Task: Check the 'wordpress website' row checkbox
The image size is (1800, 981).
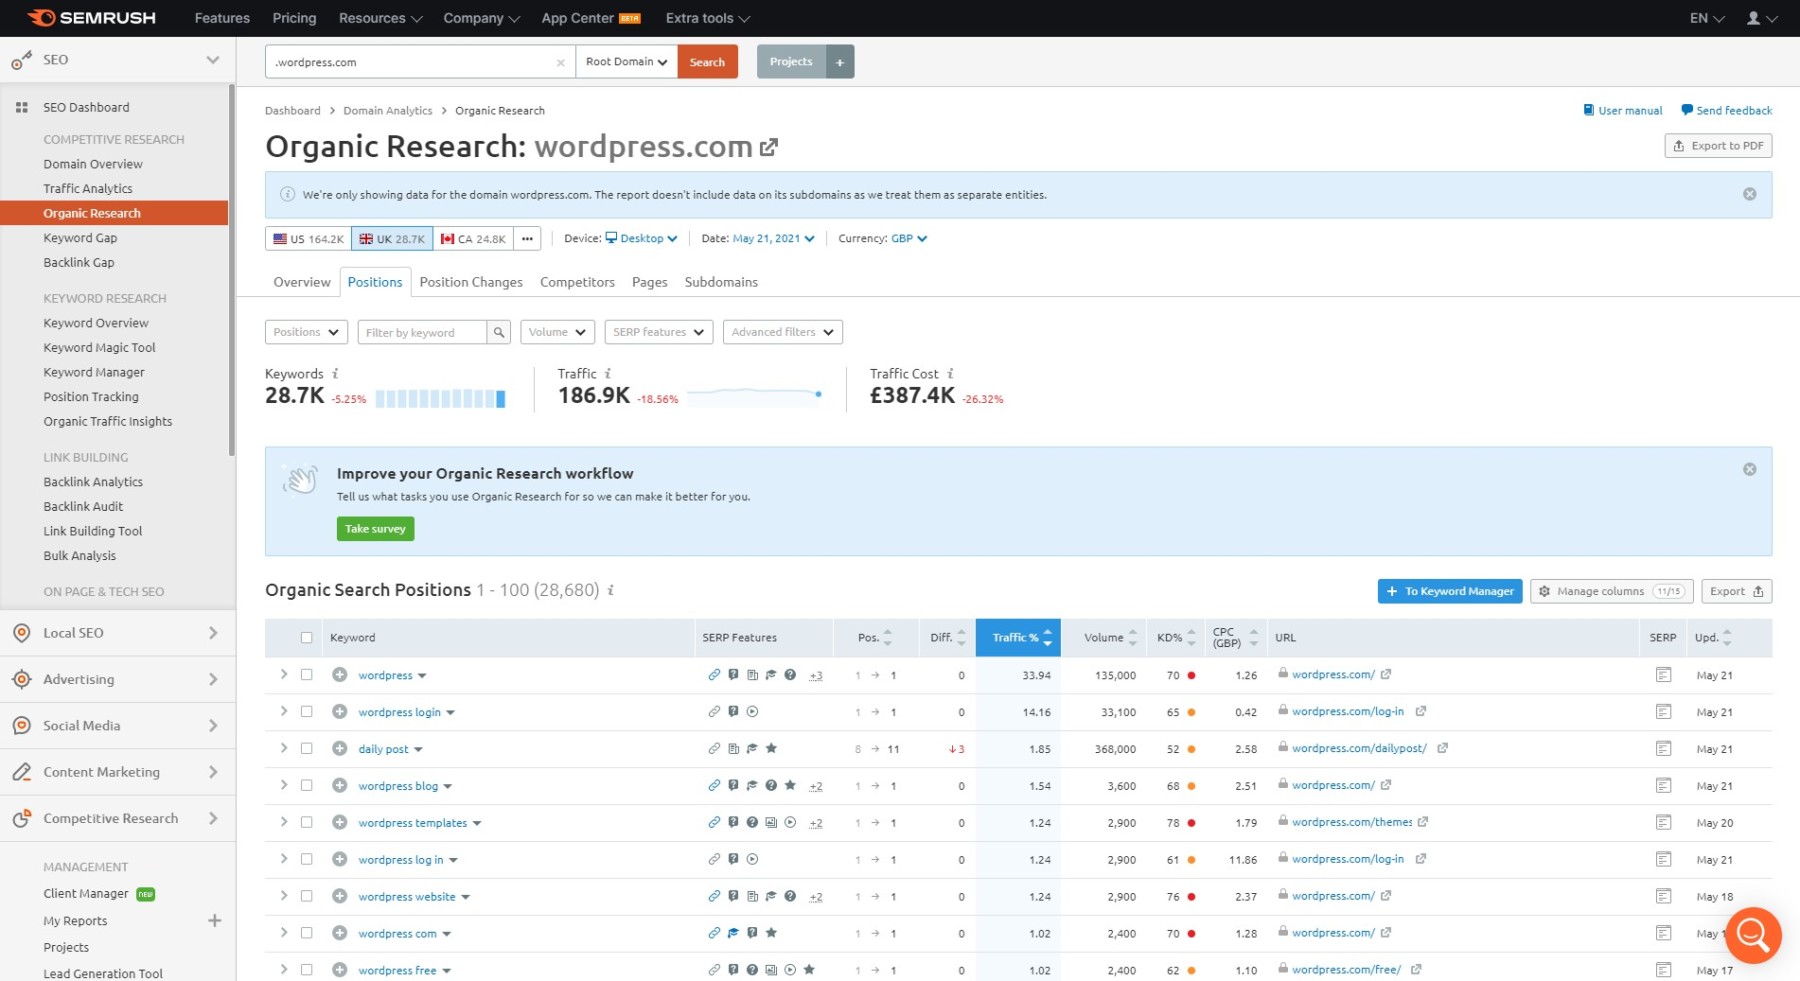Action: coord(307,897)
